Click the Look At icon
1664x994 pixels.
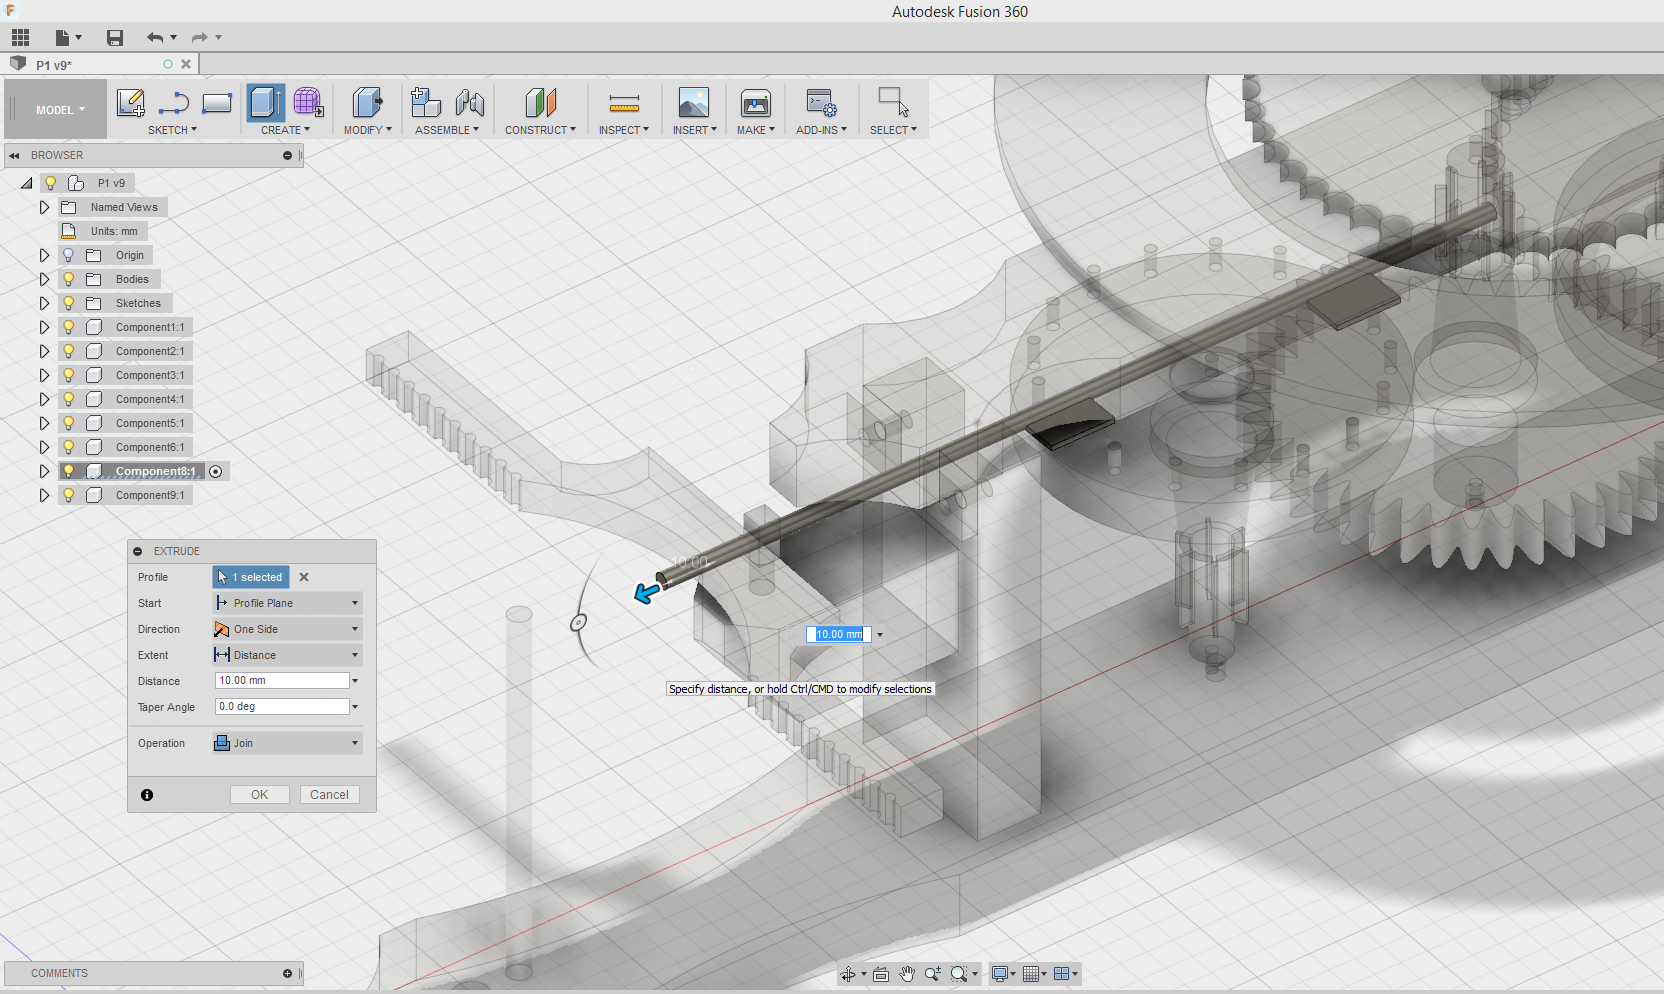pyautogui.click(x=881, y=974)
